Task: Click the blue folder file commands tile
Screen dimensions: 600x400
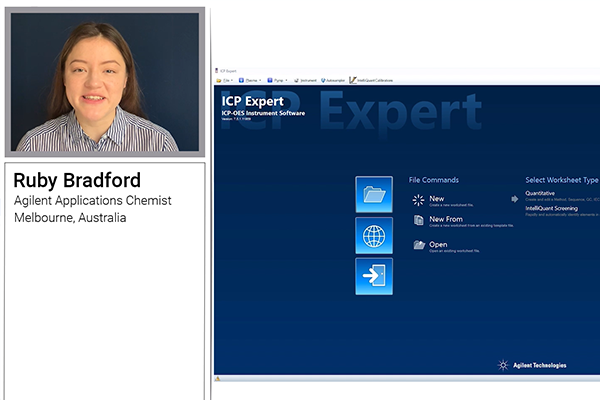Action: pos(374,194)
